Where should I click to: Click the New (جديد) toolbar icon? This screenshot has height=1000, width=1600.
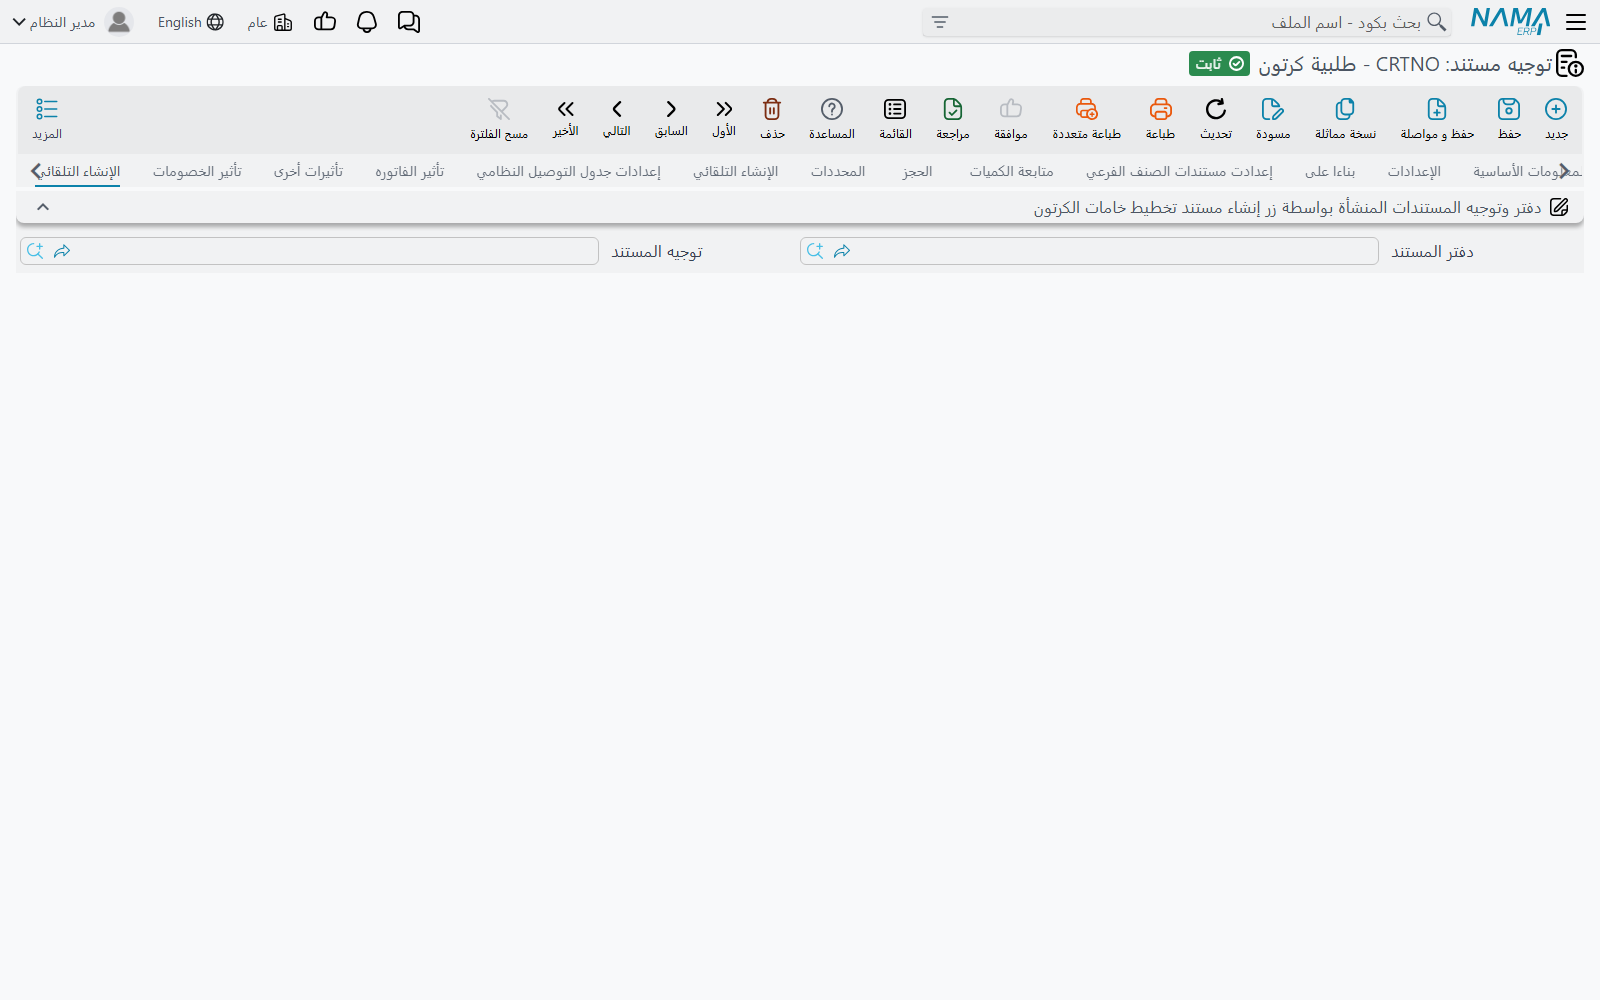[x=1556, y=118]
